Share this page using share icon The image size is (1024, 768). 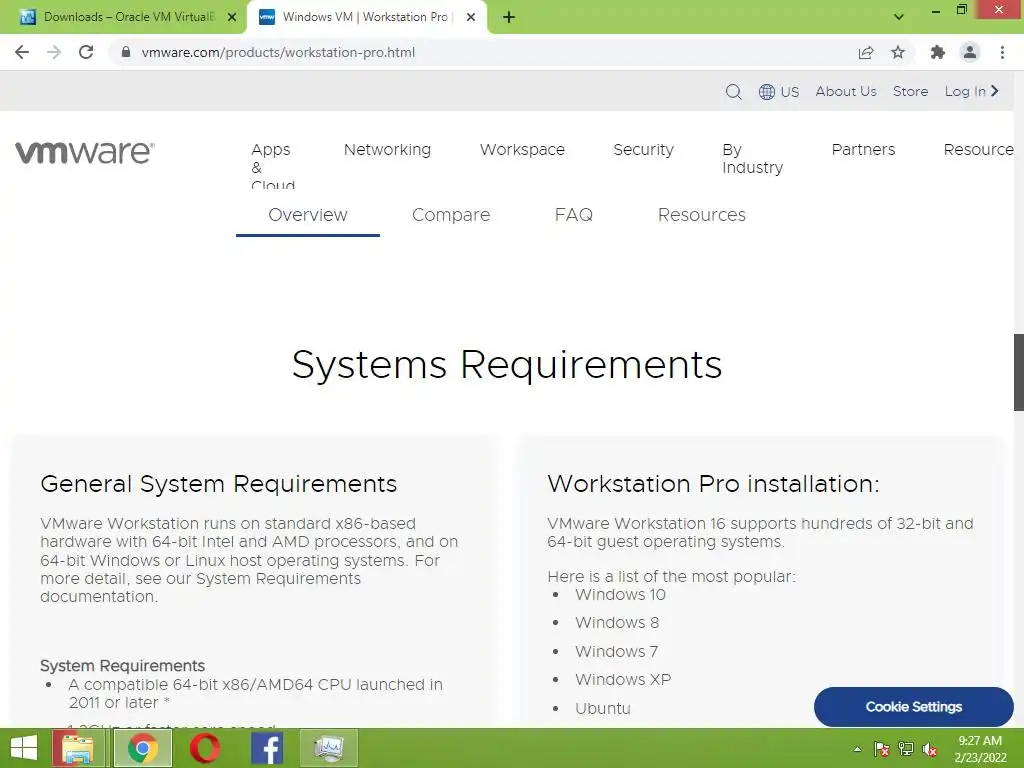[x=865, y=52]
